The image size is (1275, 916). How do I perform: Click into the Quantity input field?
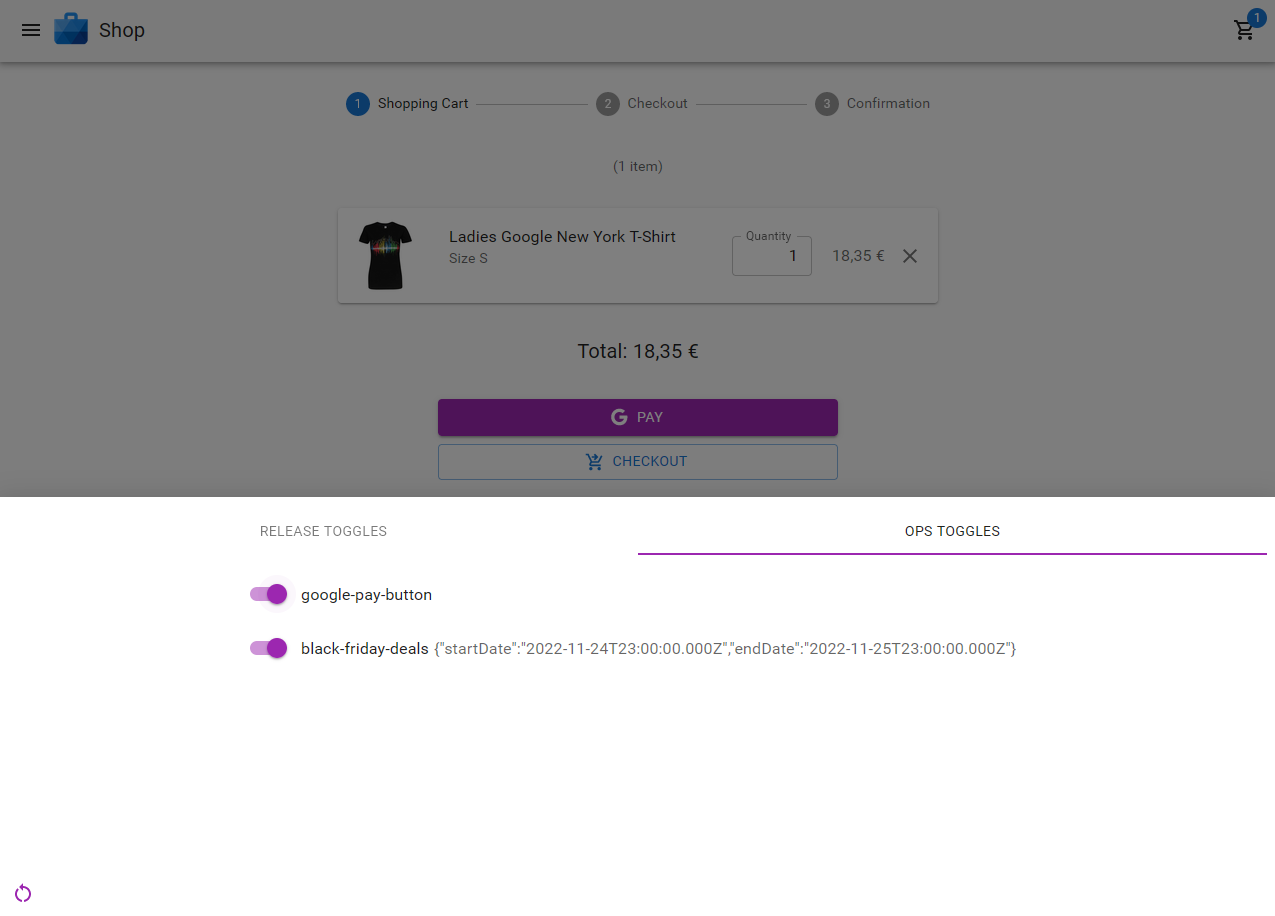[772, 256]
